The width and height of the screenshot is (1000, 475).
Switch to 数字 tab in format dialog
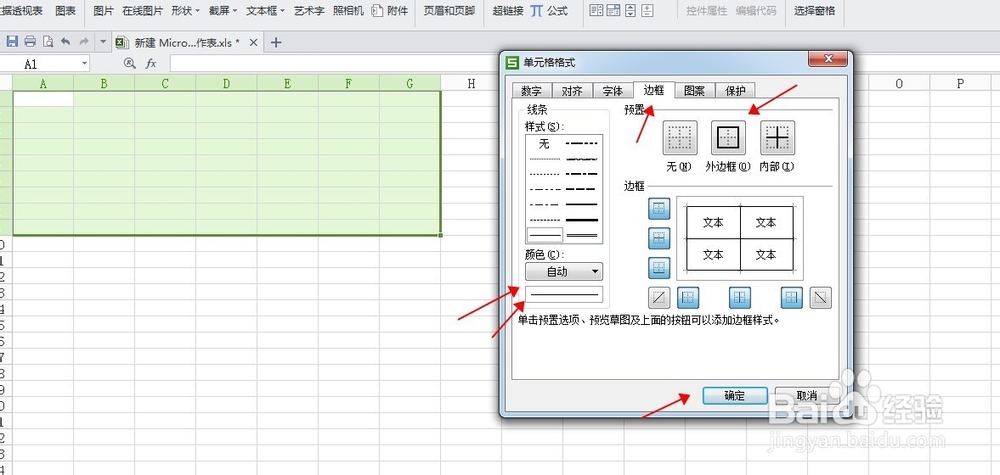click(531, 91)
